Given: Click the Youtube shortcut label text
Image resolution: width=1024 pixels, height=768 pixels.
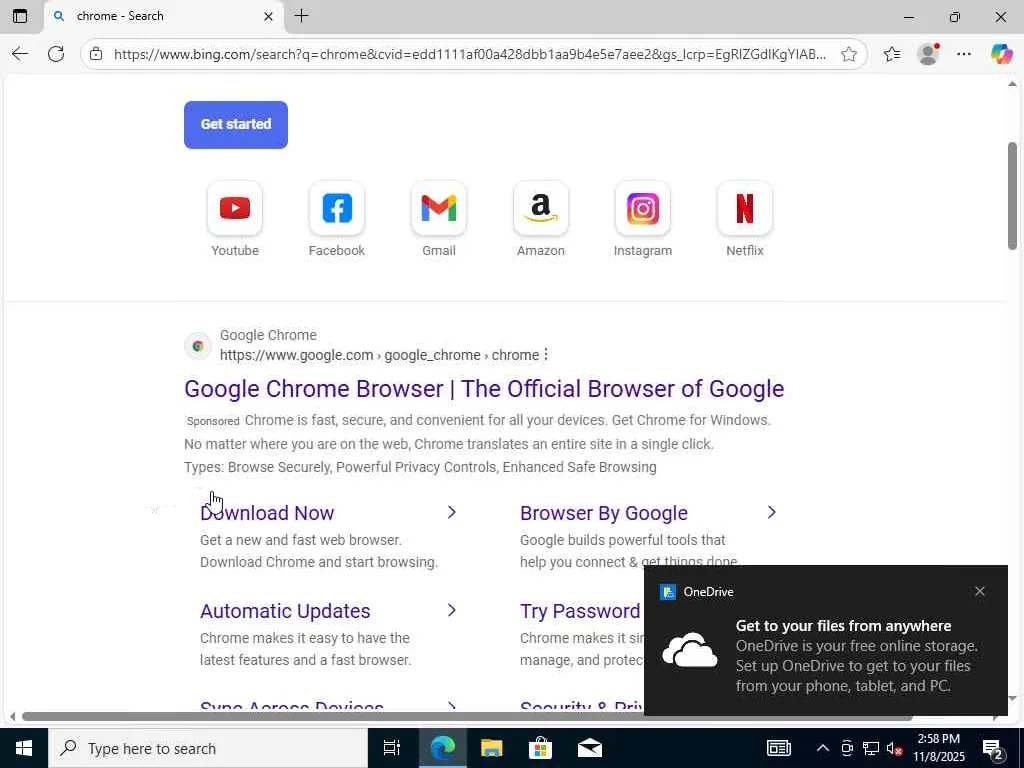Looking at the screenshot, I should click(235, 251).
